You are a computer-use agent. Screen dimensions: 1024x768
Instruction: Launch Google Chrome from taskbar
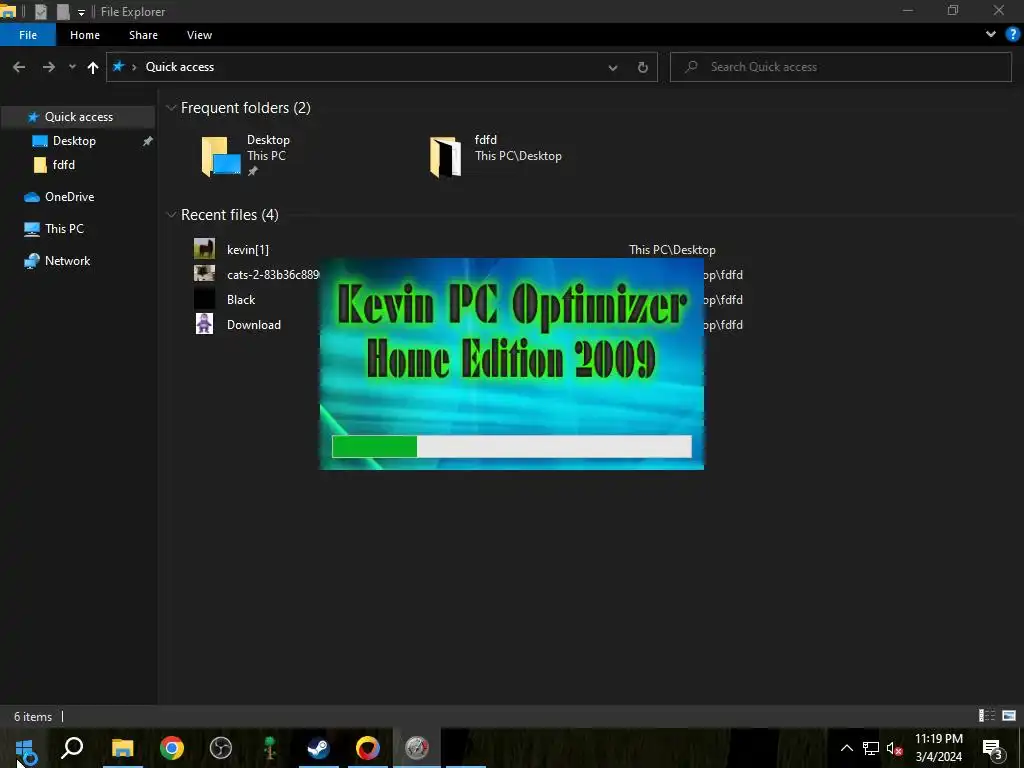tap(172, 748)
